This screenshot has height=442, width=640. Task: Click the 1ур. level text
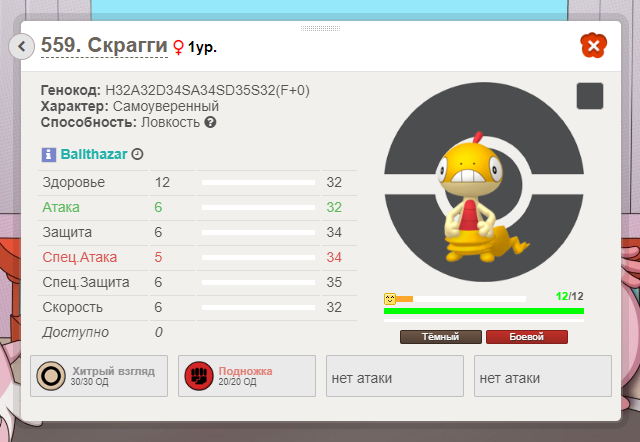(202, 47)
